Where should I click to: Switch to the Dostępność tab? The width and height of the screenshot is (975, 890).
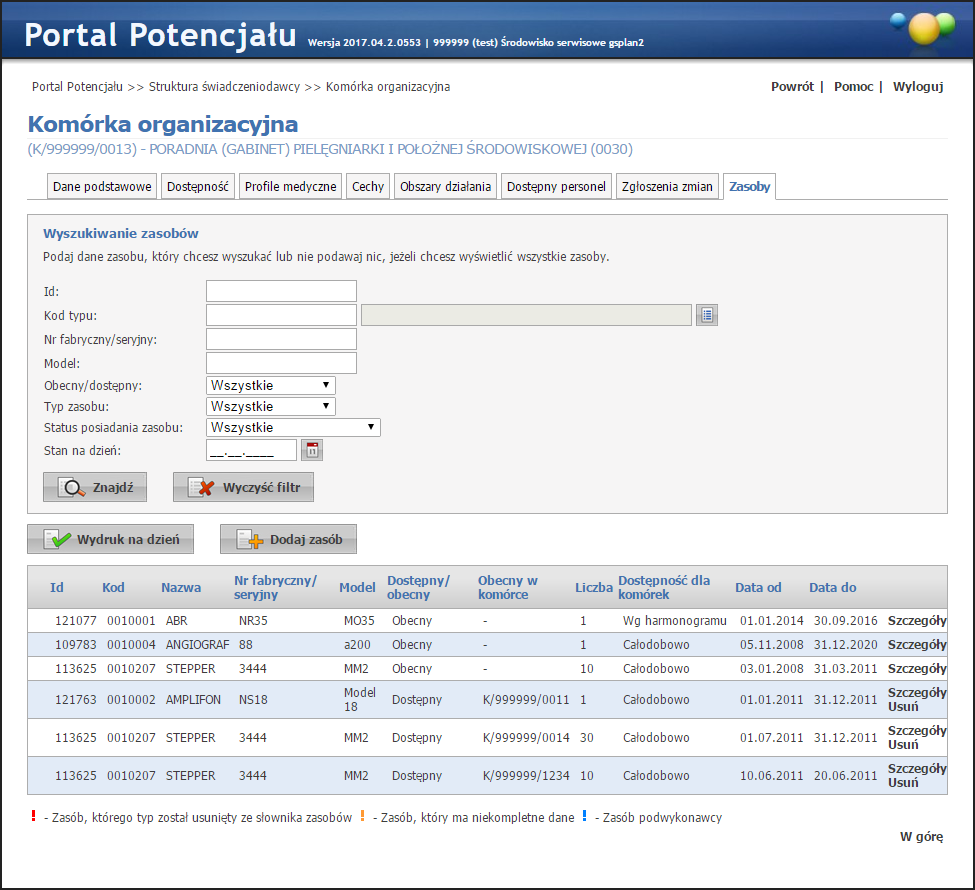pos(198,187)
